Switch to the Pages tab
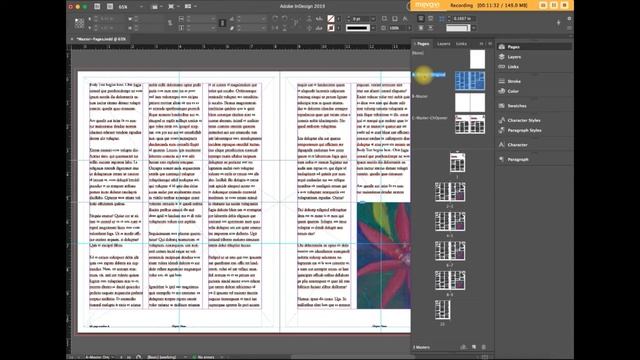Viewport: 640px width, 360px height. [422, 44]
